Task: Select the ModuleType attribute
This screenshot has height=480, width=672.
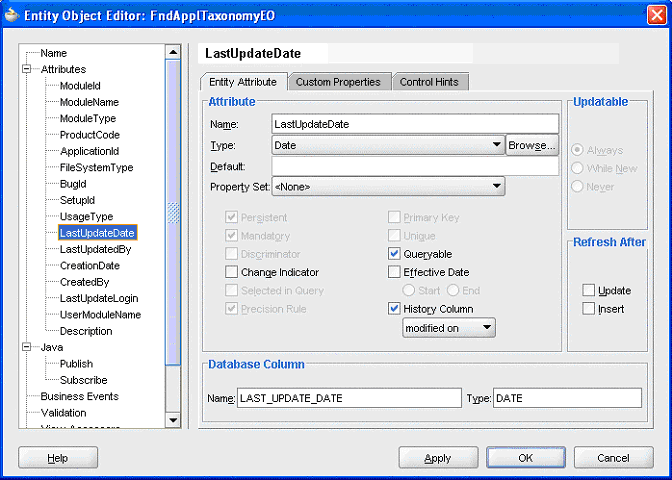Action: pyautogui.click(x=88, y=118)
